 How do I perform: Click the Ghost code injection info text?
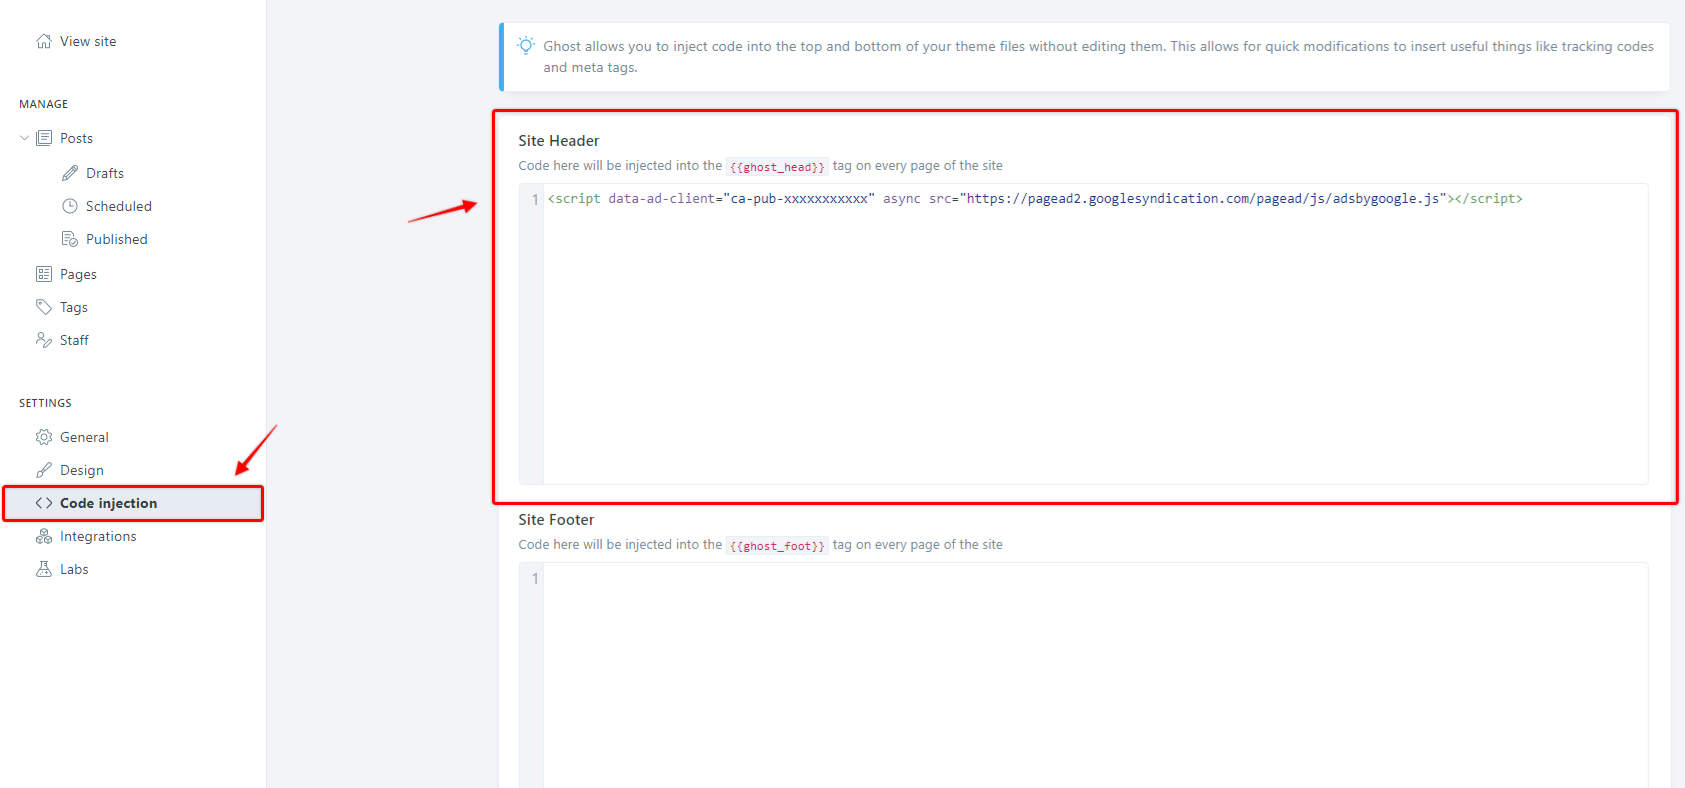(x=1098, y=57)
